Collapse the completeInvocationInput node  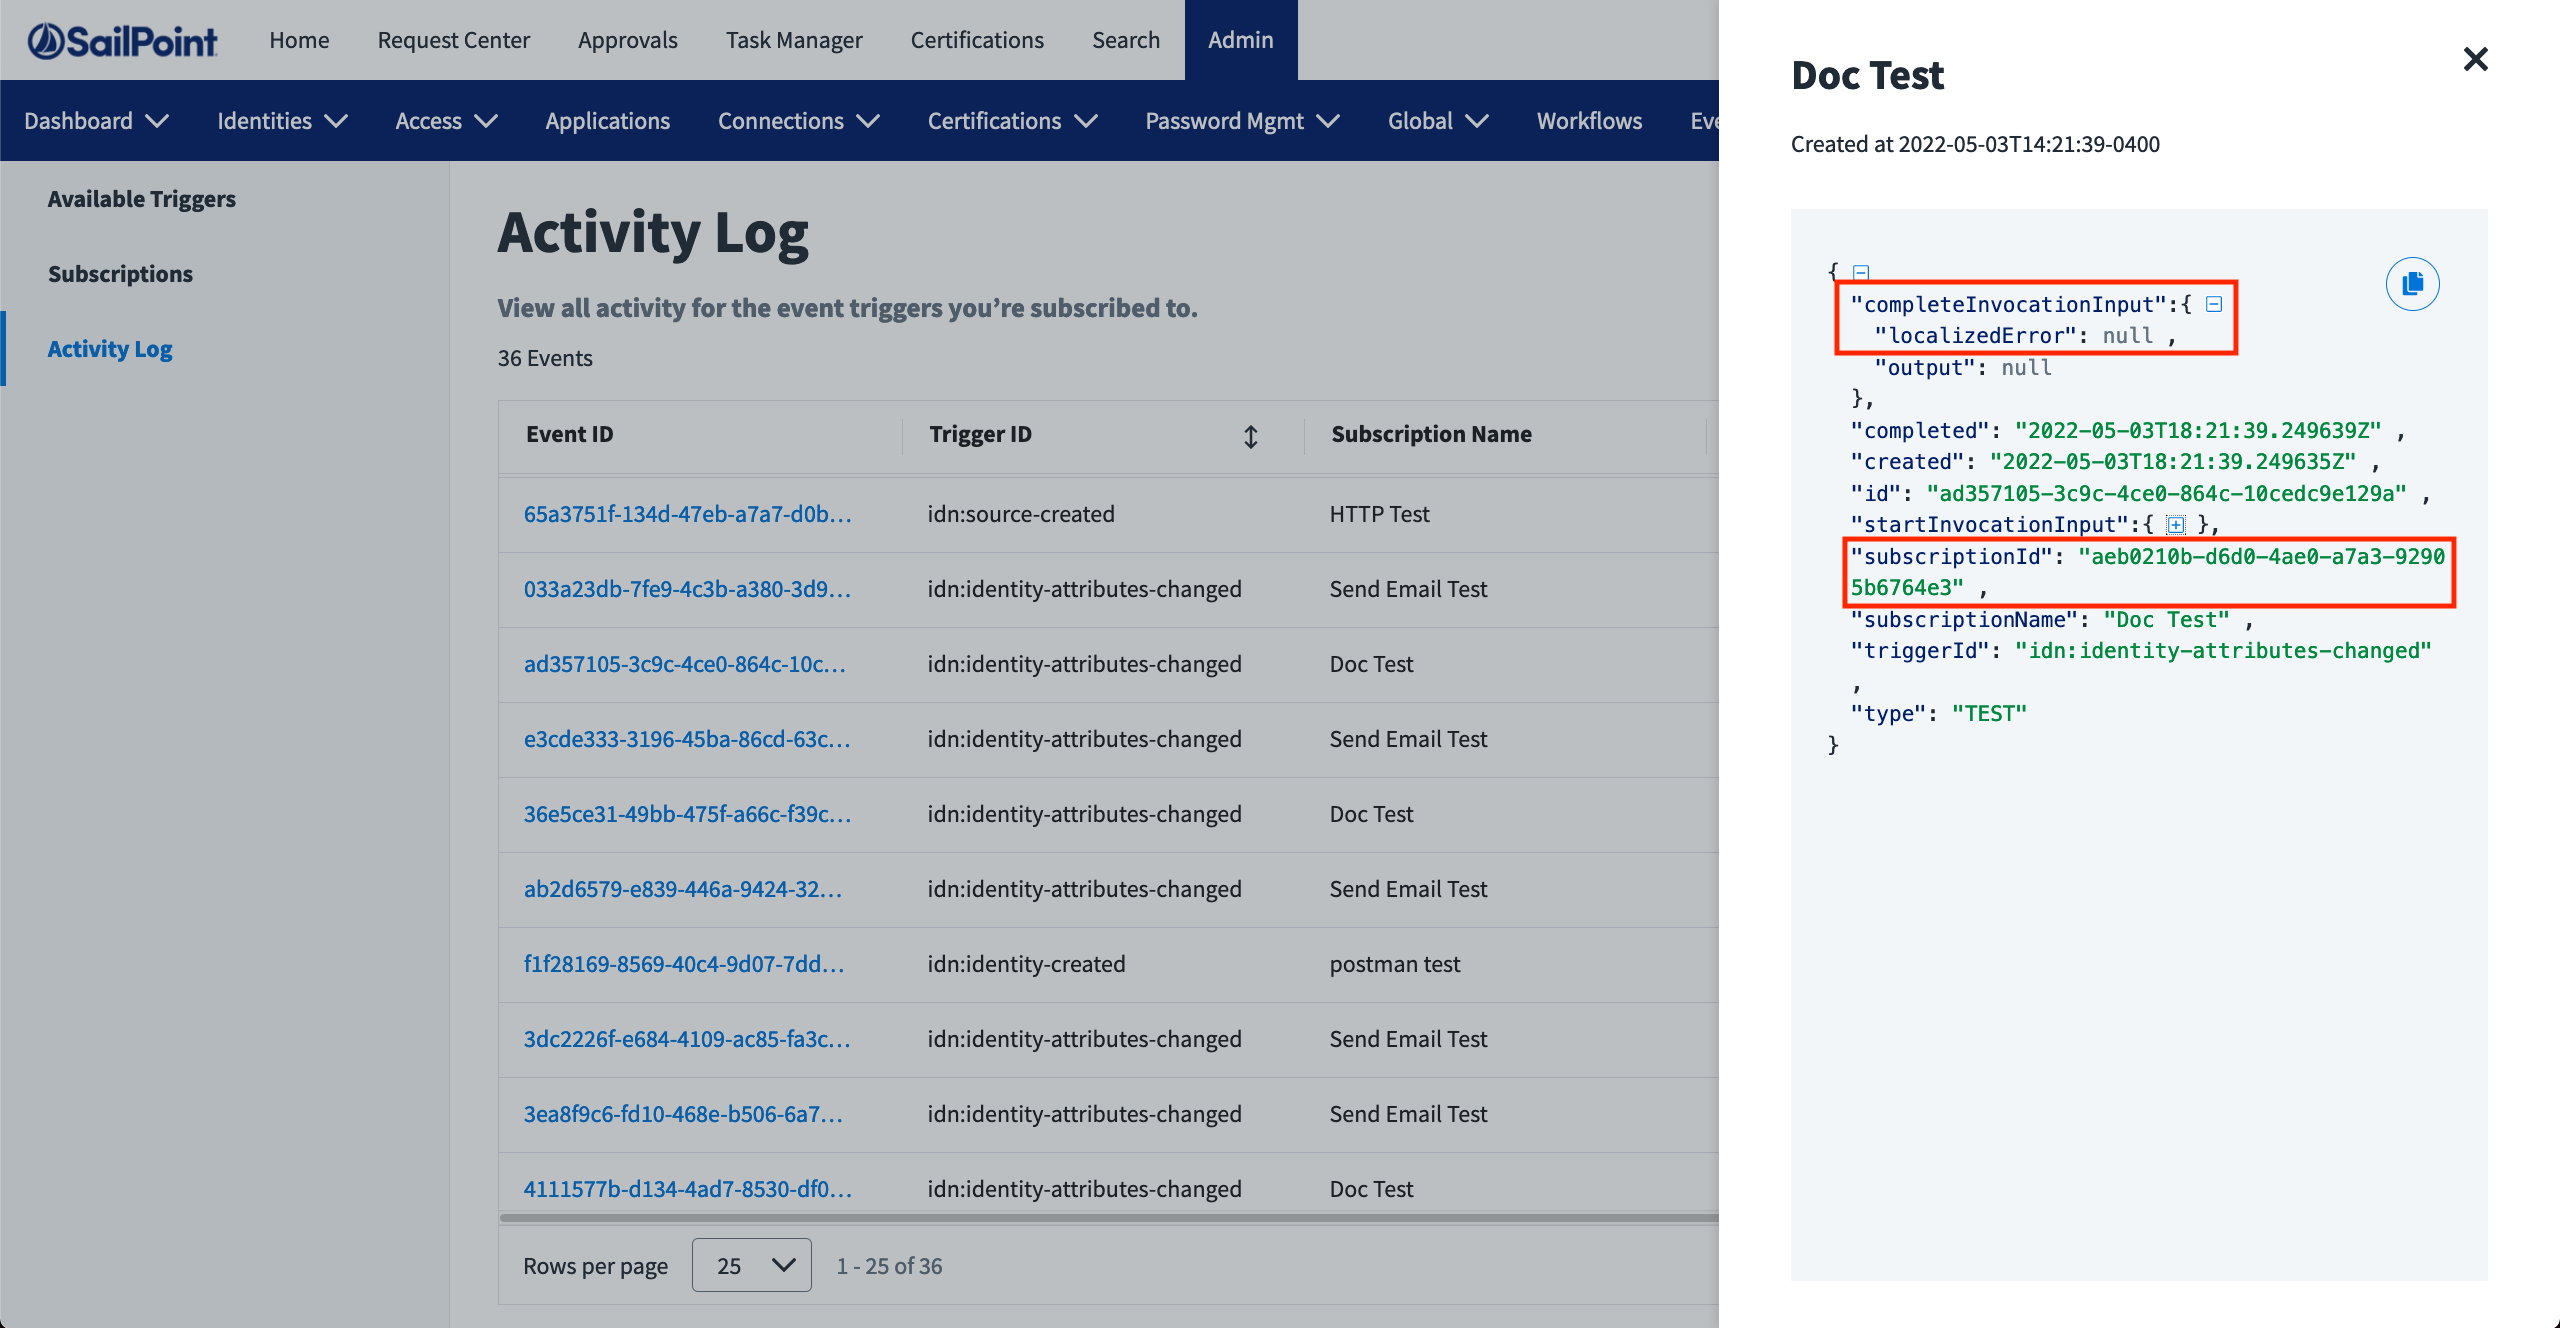pos(2214,304)
